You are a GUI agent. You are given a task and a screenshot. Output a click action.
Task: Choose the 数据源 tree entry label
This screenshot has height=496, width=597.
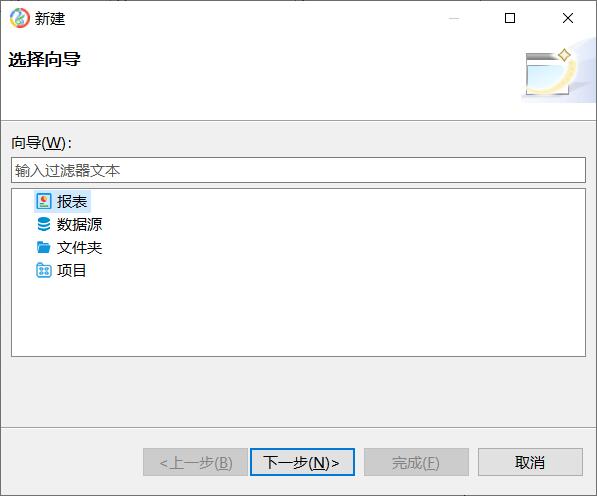pos(79,224)
